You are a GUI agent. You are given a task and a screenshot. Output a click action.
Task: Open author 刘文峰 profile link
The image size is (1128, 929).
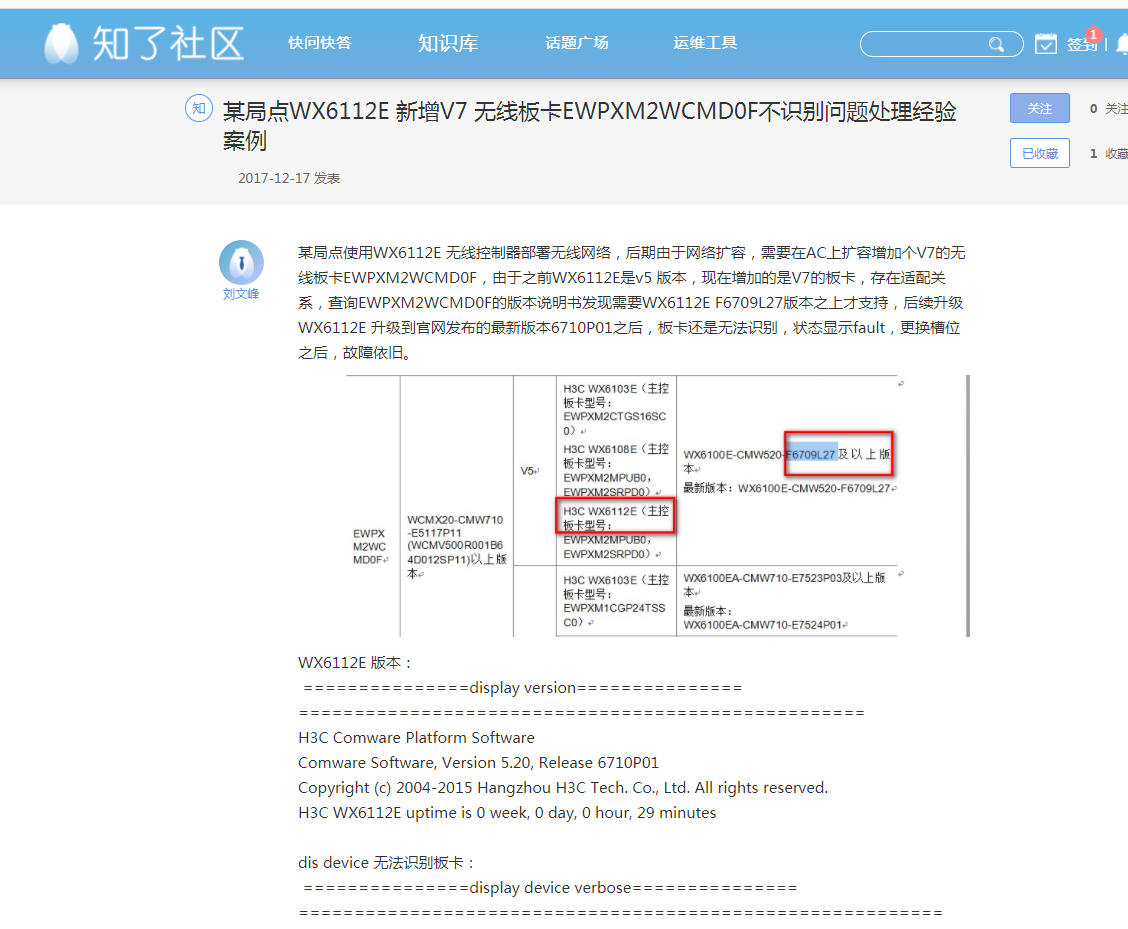tap(241, 294)
